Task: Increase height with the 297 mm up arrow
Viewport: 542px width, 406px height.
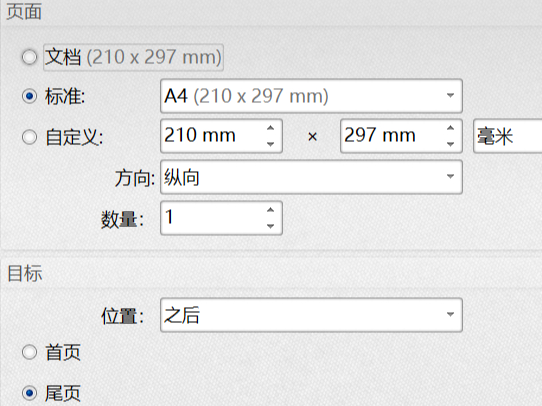Action: [x=450, y=128]
